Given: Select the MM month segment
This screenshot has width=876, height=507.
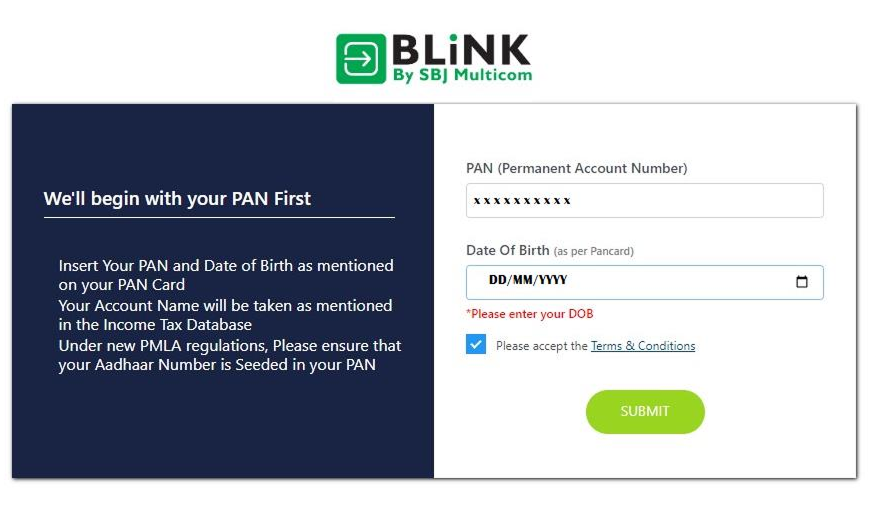Looking at the screenshot, I should 522,281.
